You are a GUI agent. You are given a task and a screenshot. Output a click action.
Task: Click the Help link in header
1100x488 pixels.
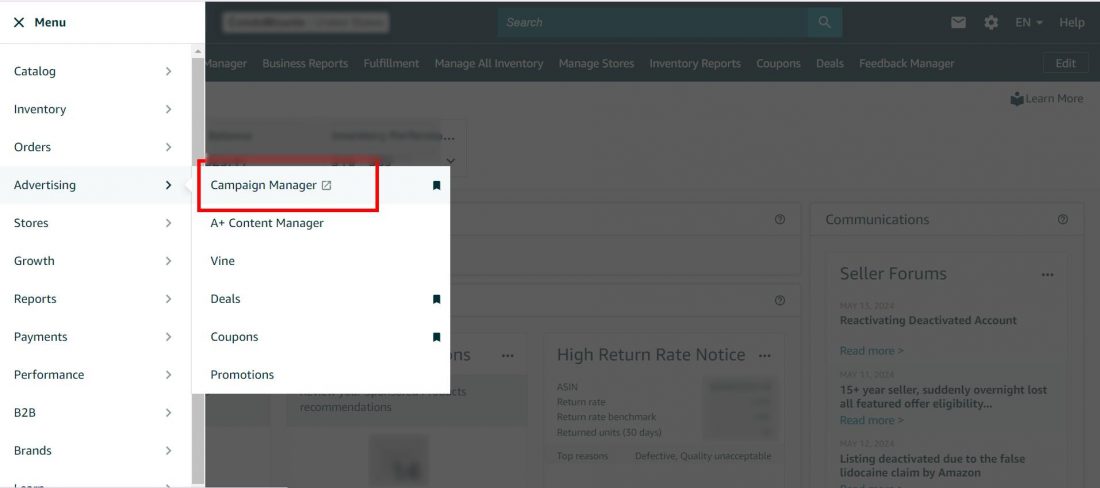pos(1072,22)
